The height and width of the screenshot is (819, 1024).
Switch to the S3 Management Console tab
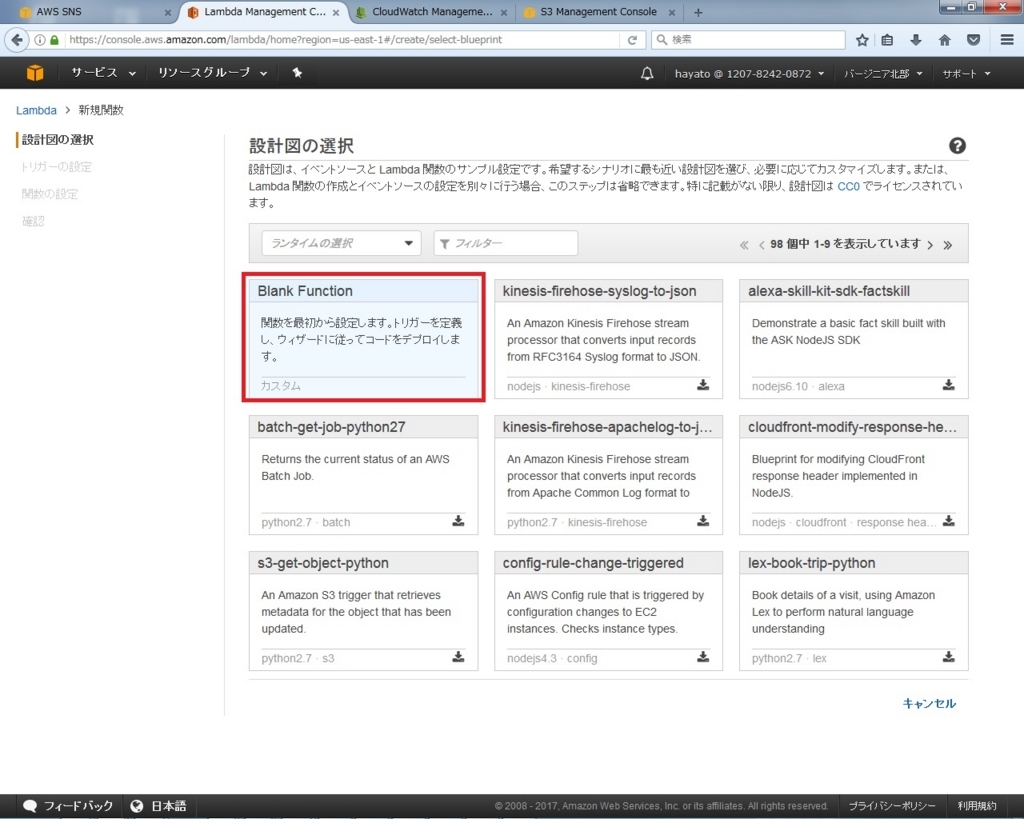(598, 12)
